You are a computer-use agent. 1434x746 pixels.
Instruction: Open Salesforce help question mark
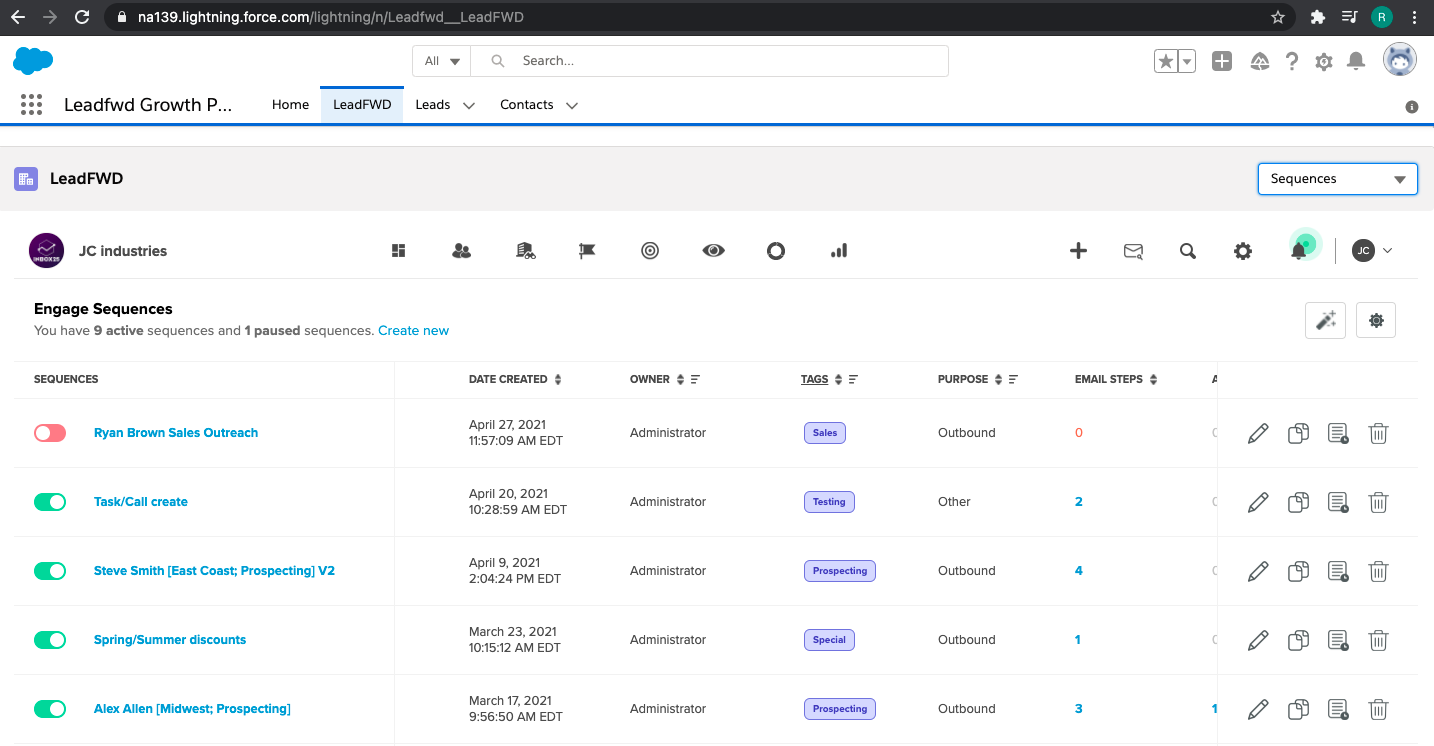click(x=1292, y=61)
